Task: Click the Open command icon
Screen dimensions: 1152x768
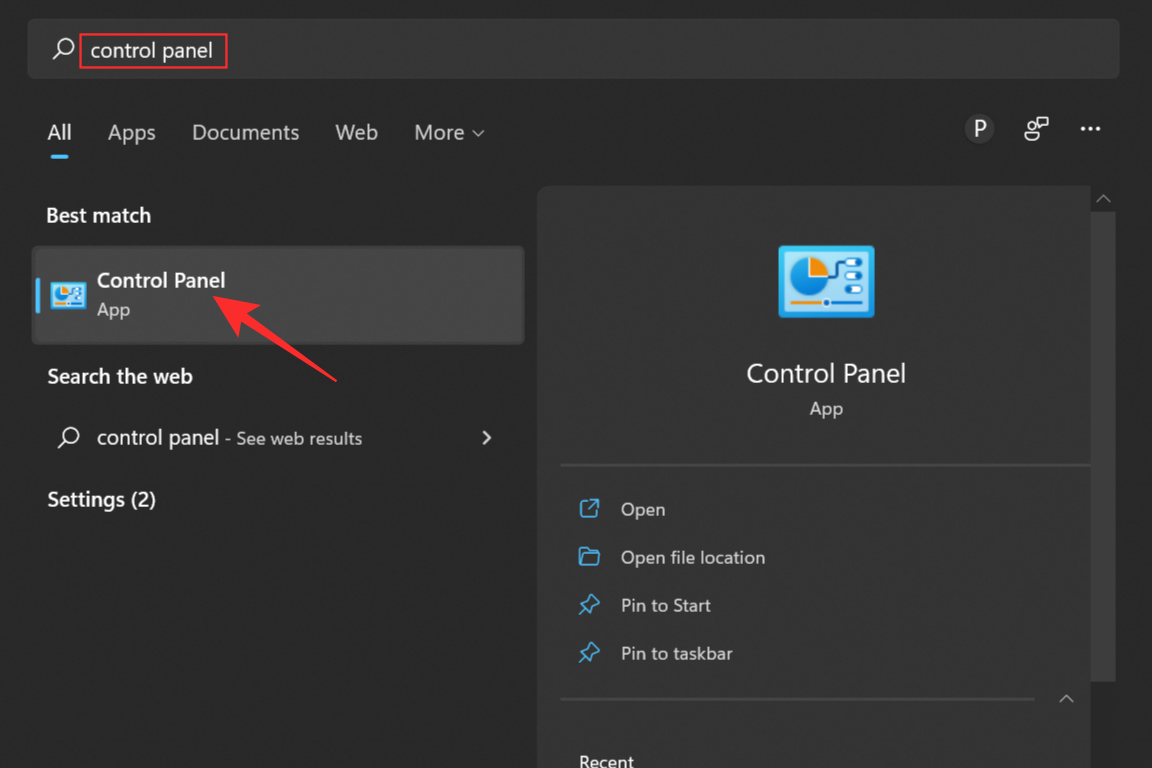Action: click(x=590, y=509)
